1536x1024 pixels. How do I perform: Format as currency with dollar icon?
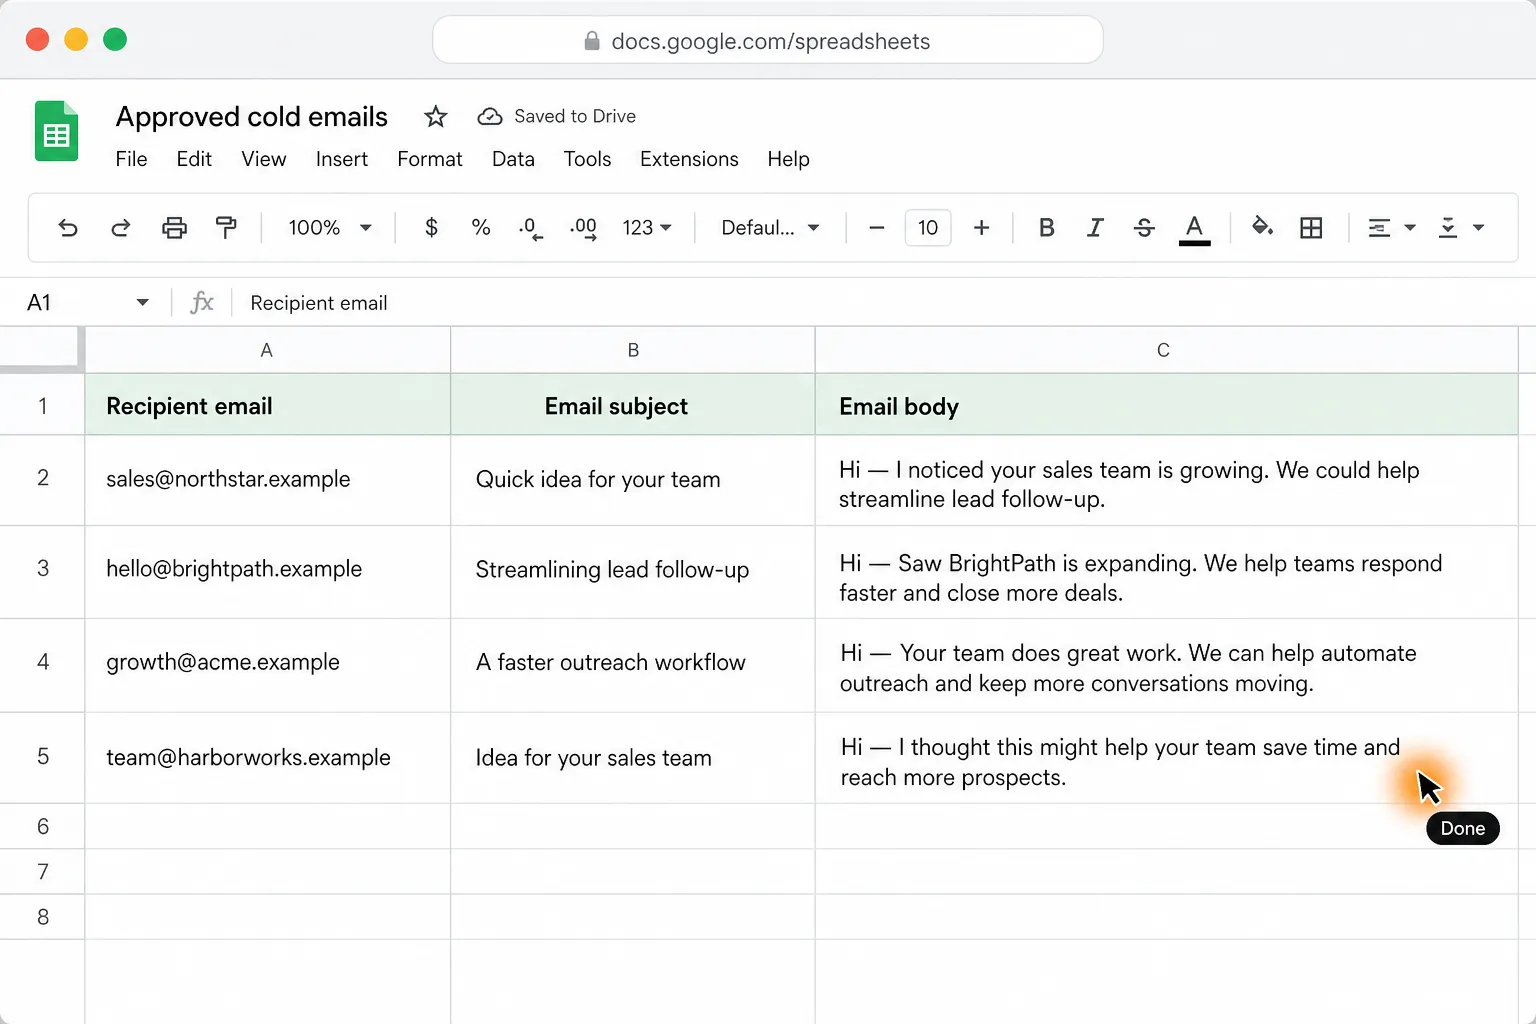(431, 228)
